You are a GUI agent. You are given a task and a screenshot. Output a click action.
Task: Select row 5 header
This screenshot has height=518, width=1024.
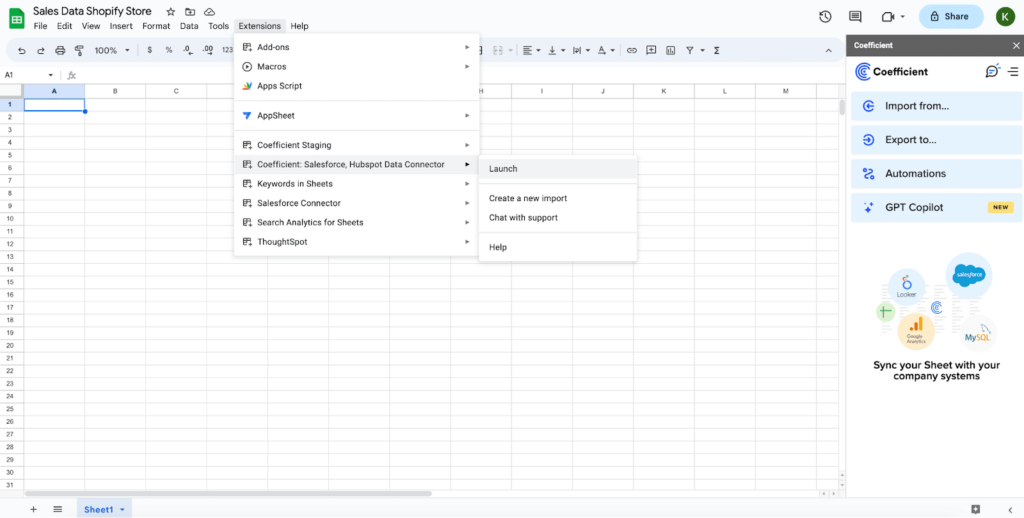coord(10,155)
